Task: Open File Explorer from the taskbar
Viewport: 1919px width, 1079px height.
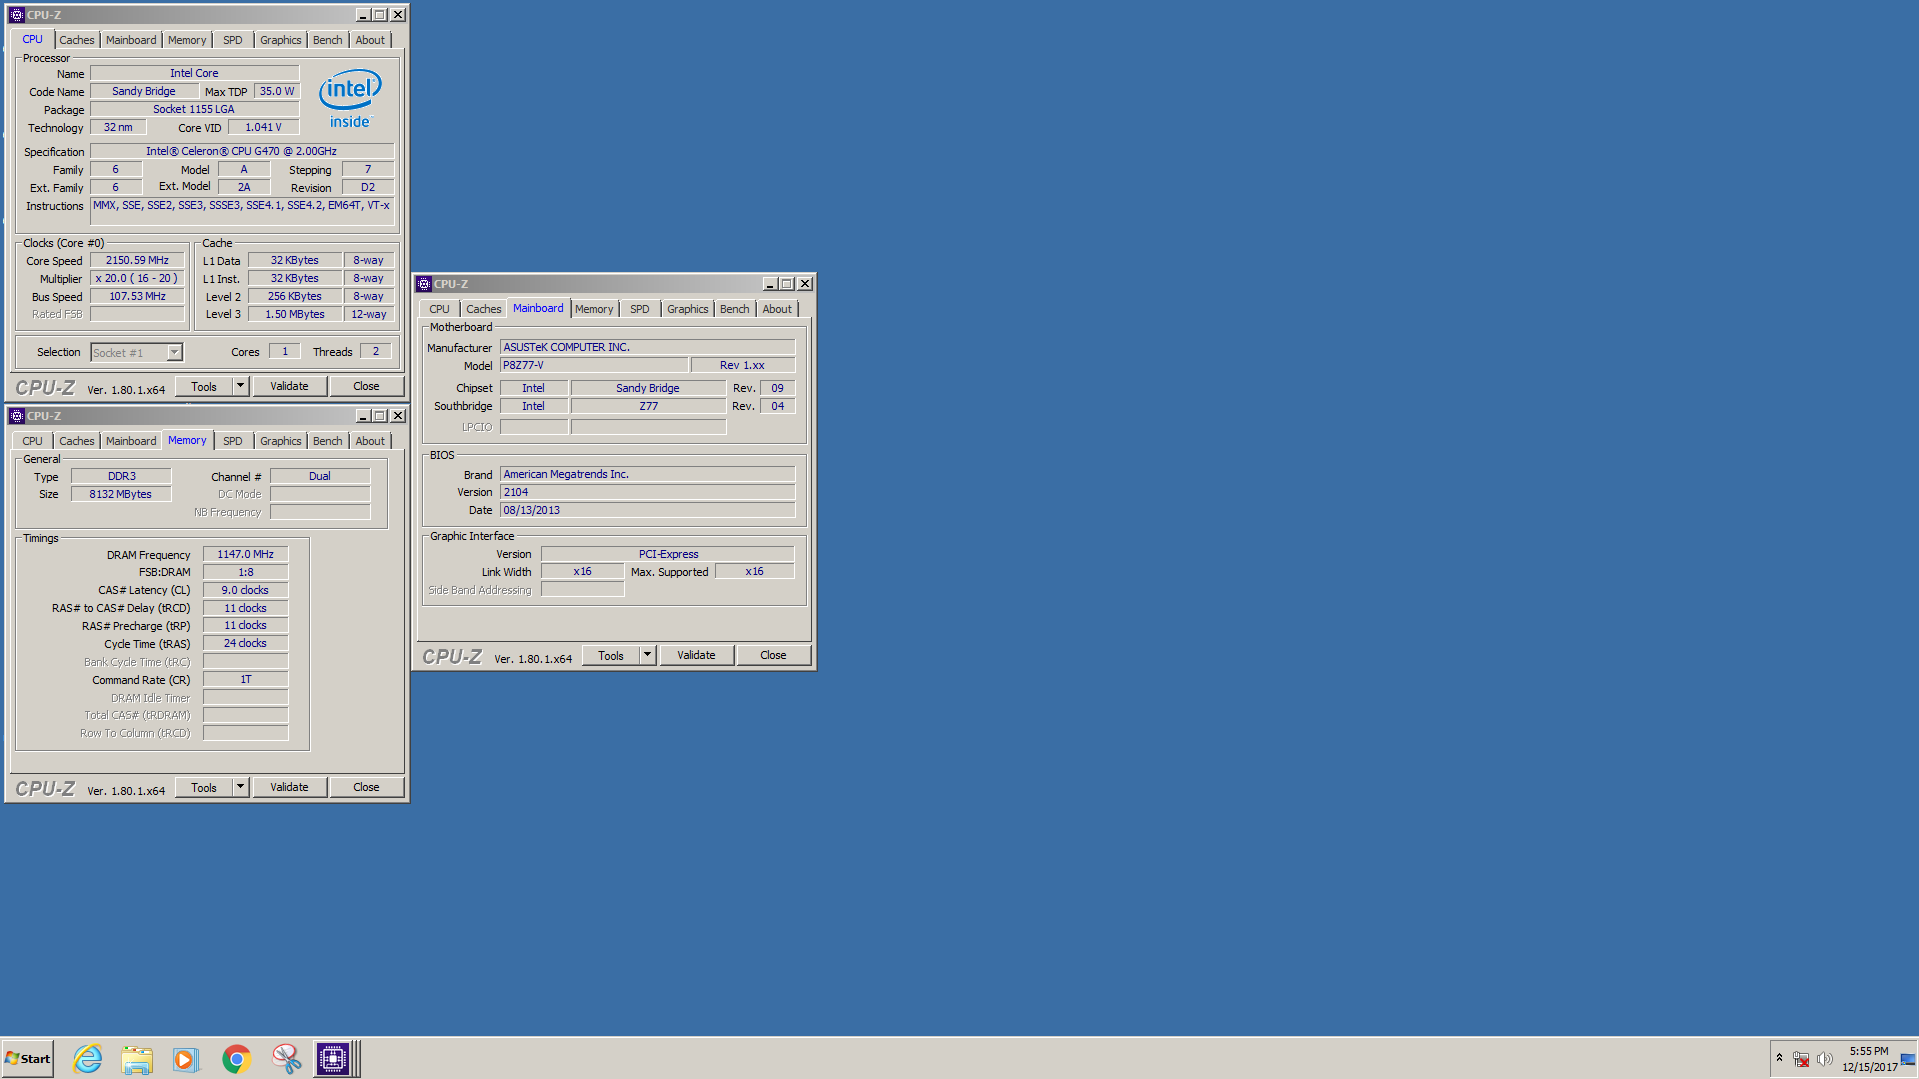Action: pos(137,1058)
